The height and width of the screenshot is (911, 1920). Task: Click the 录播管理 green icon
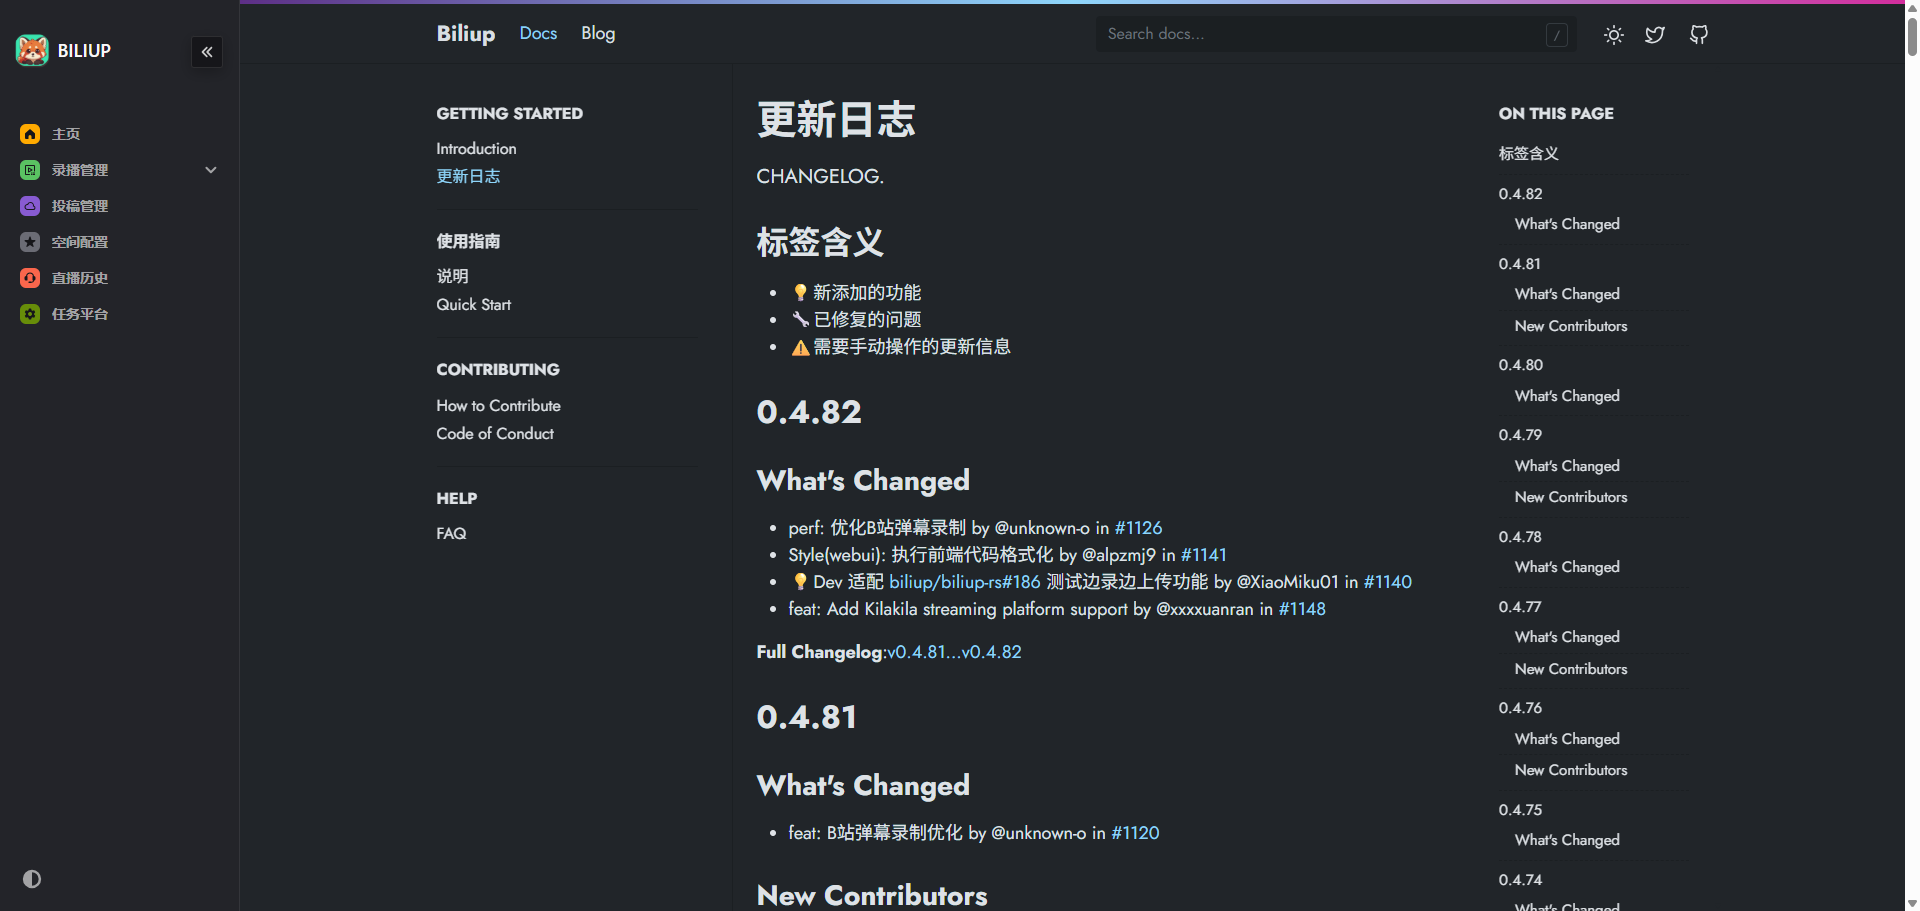point(30,170)
